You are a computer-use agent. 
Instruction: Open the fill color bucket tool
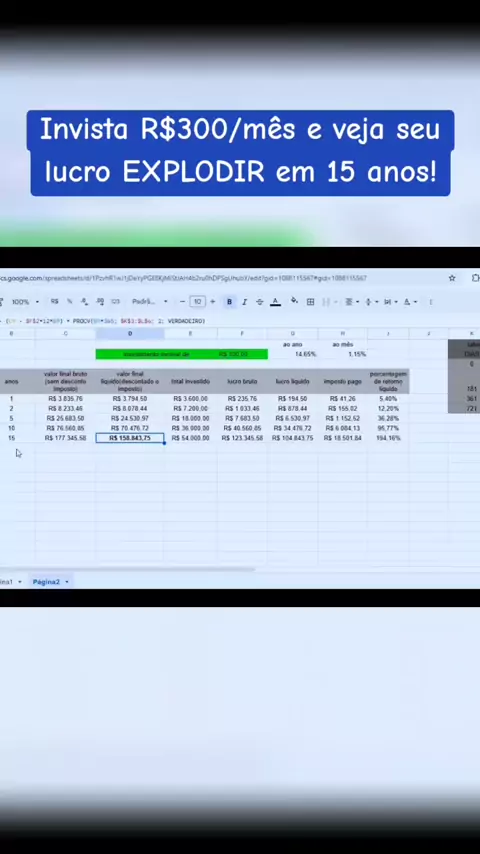point(294,301)
